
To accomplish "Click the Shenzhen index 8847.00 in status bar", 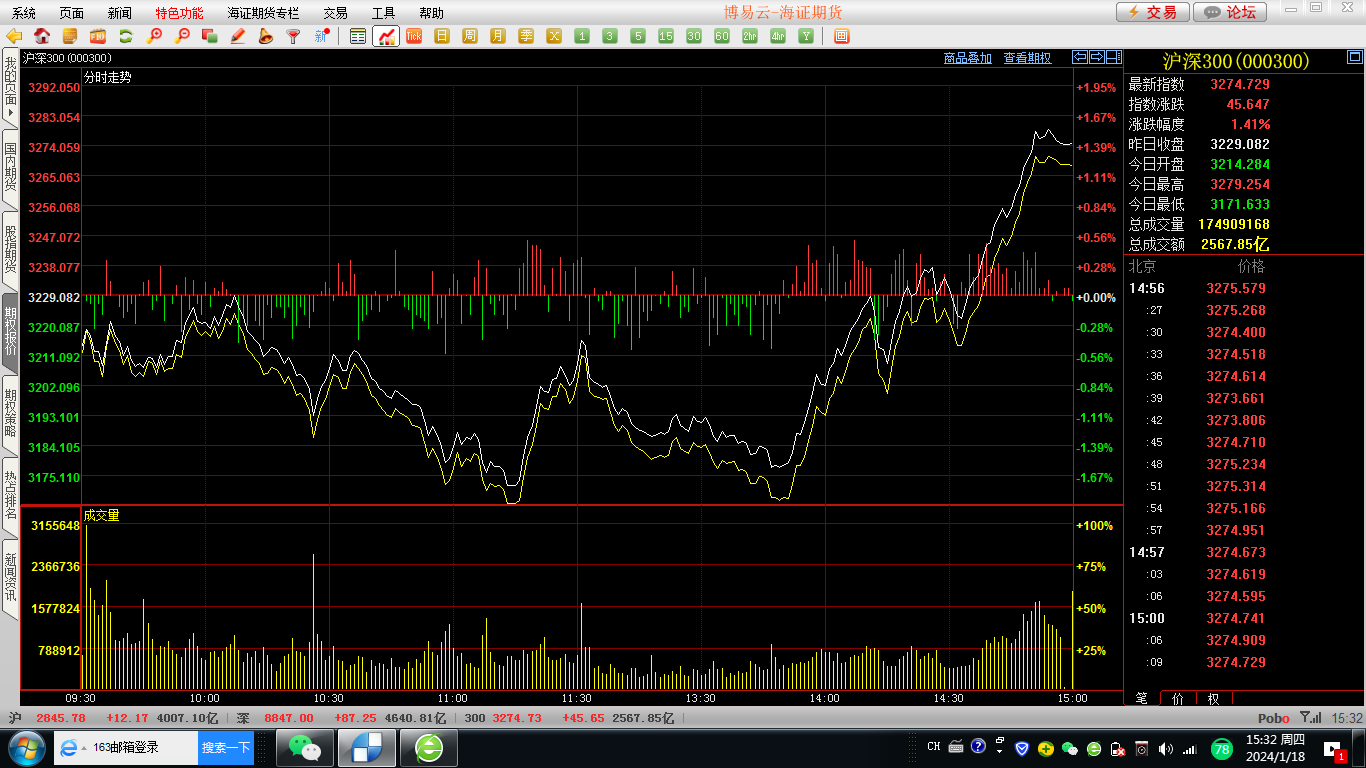I will coord(289,718).
